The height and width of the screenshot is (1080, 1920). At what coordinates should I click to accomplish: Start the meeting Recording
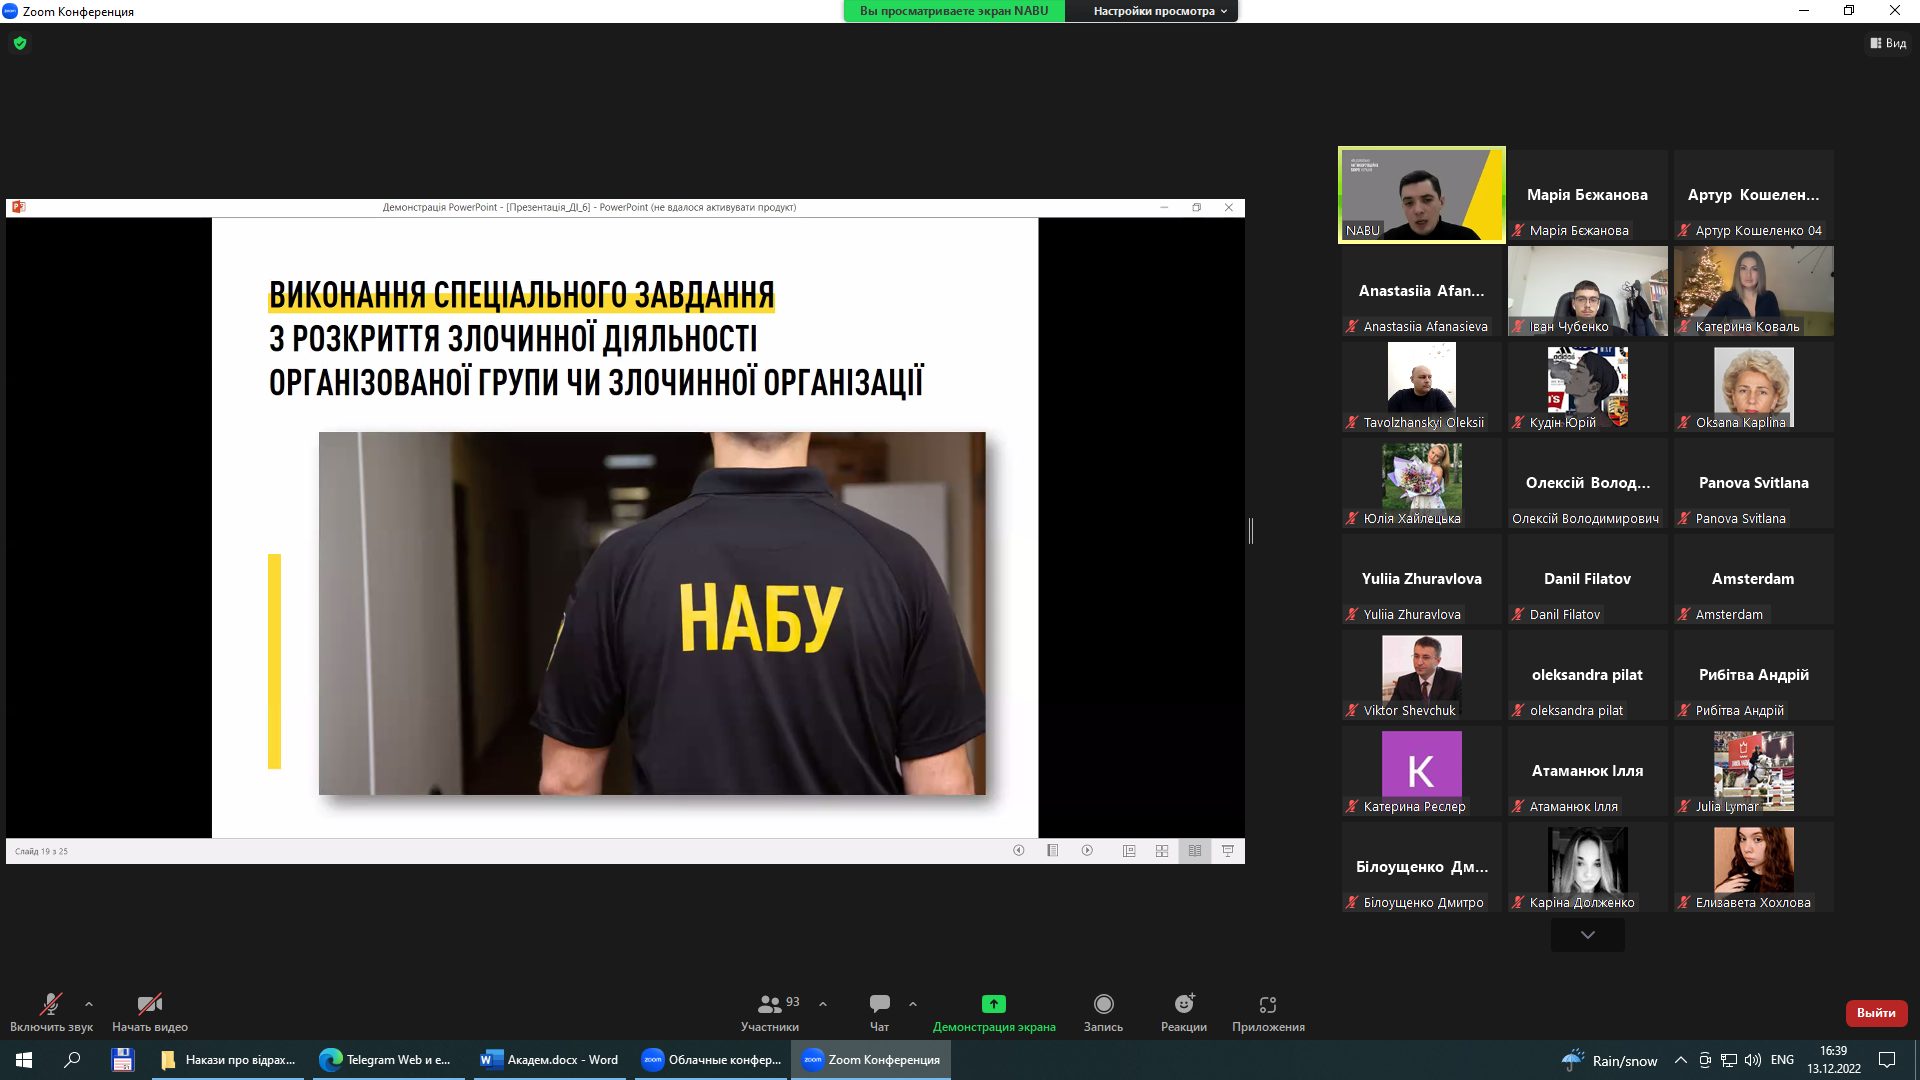pyautogui.click(x=1103, y=1004)
